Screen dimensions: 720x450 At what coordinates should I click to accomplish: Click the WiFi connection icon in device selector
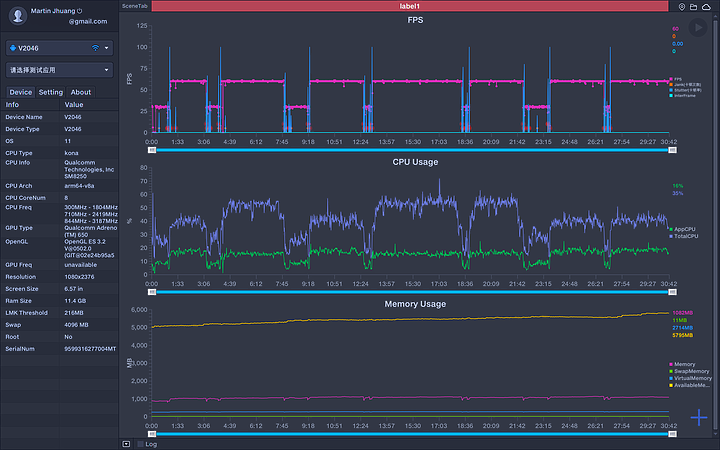(95, 48)
